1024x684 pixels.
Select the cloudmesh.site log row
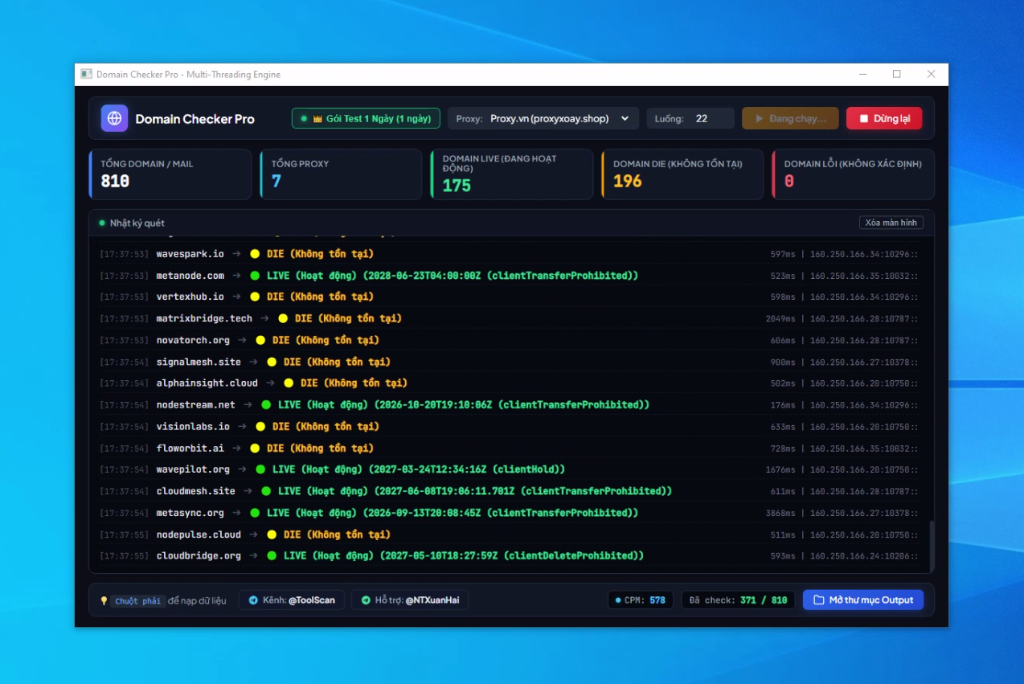[508, 491]
